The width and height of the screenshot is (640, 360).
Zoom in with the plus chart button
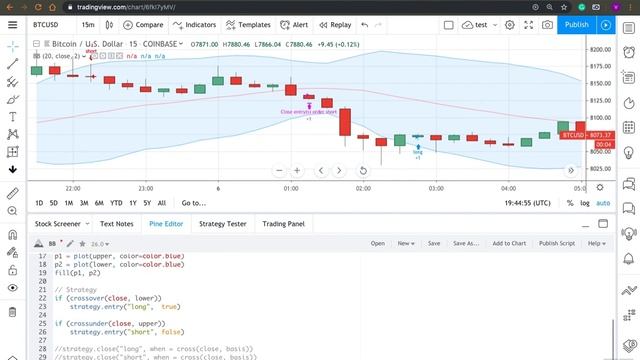(297, 171)
